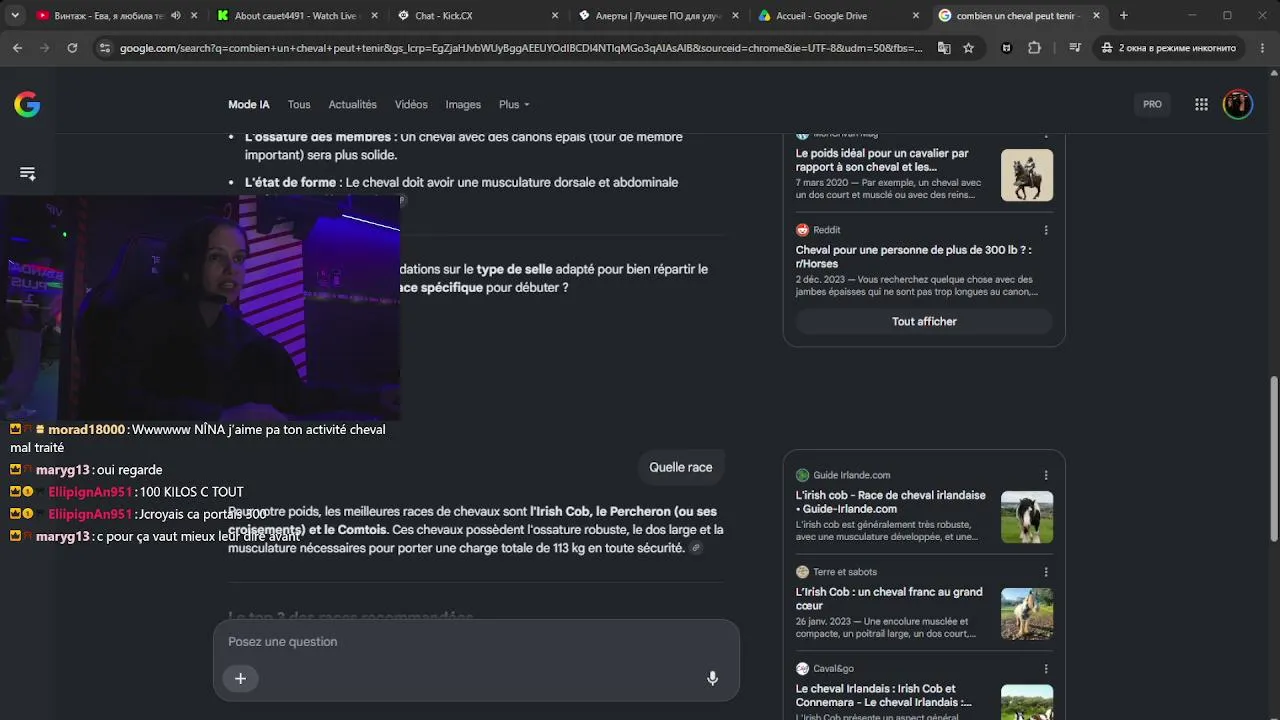The image size is (1280, 720).
Task: Open AI Mode history sidebar icon
Action: click(x=28, y=174)
